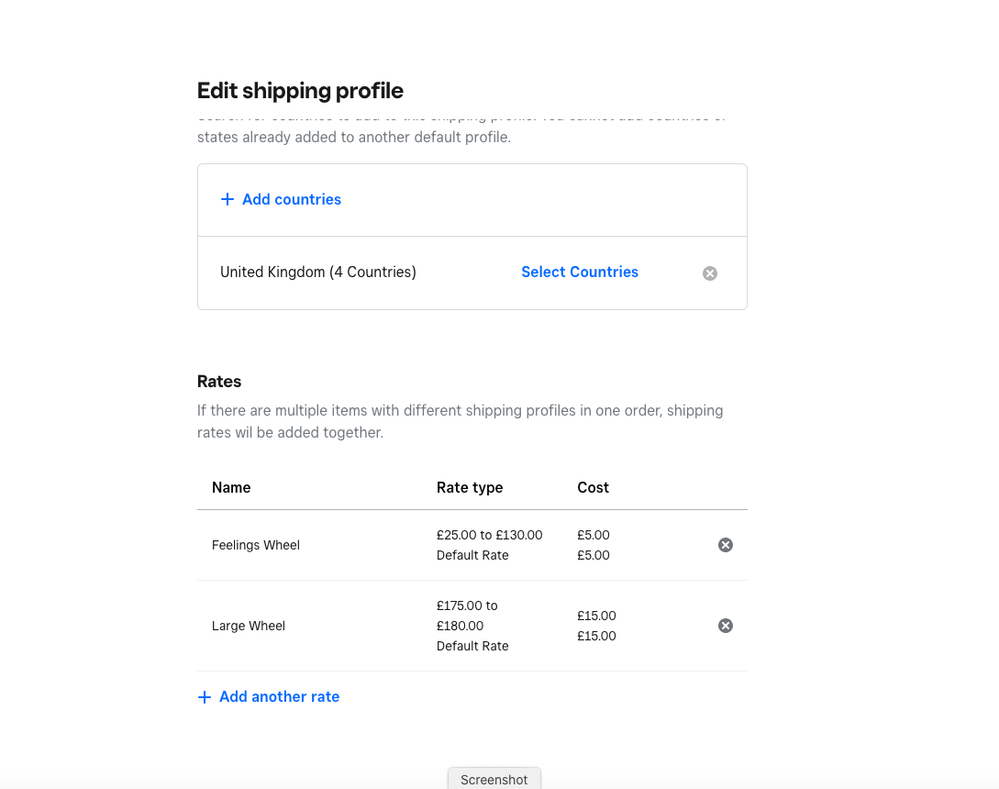Screen dimensions: 999x789
Task: Delete the Feelings Wheel rate
Action: [x=726, y=545]
